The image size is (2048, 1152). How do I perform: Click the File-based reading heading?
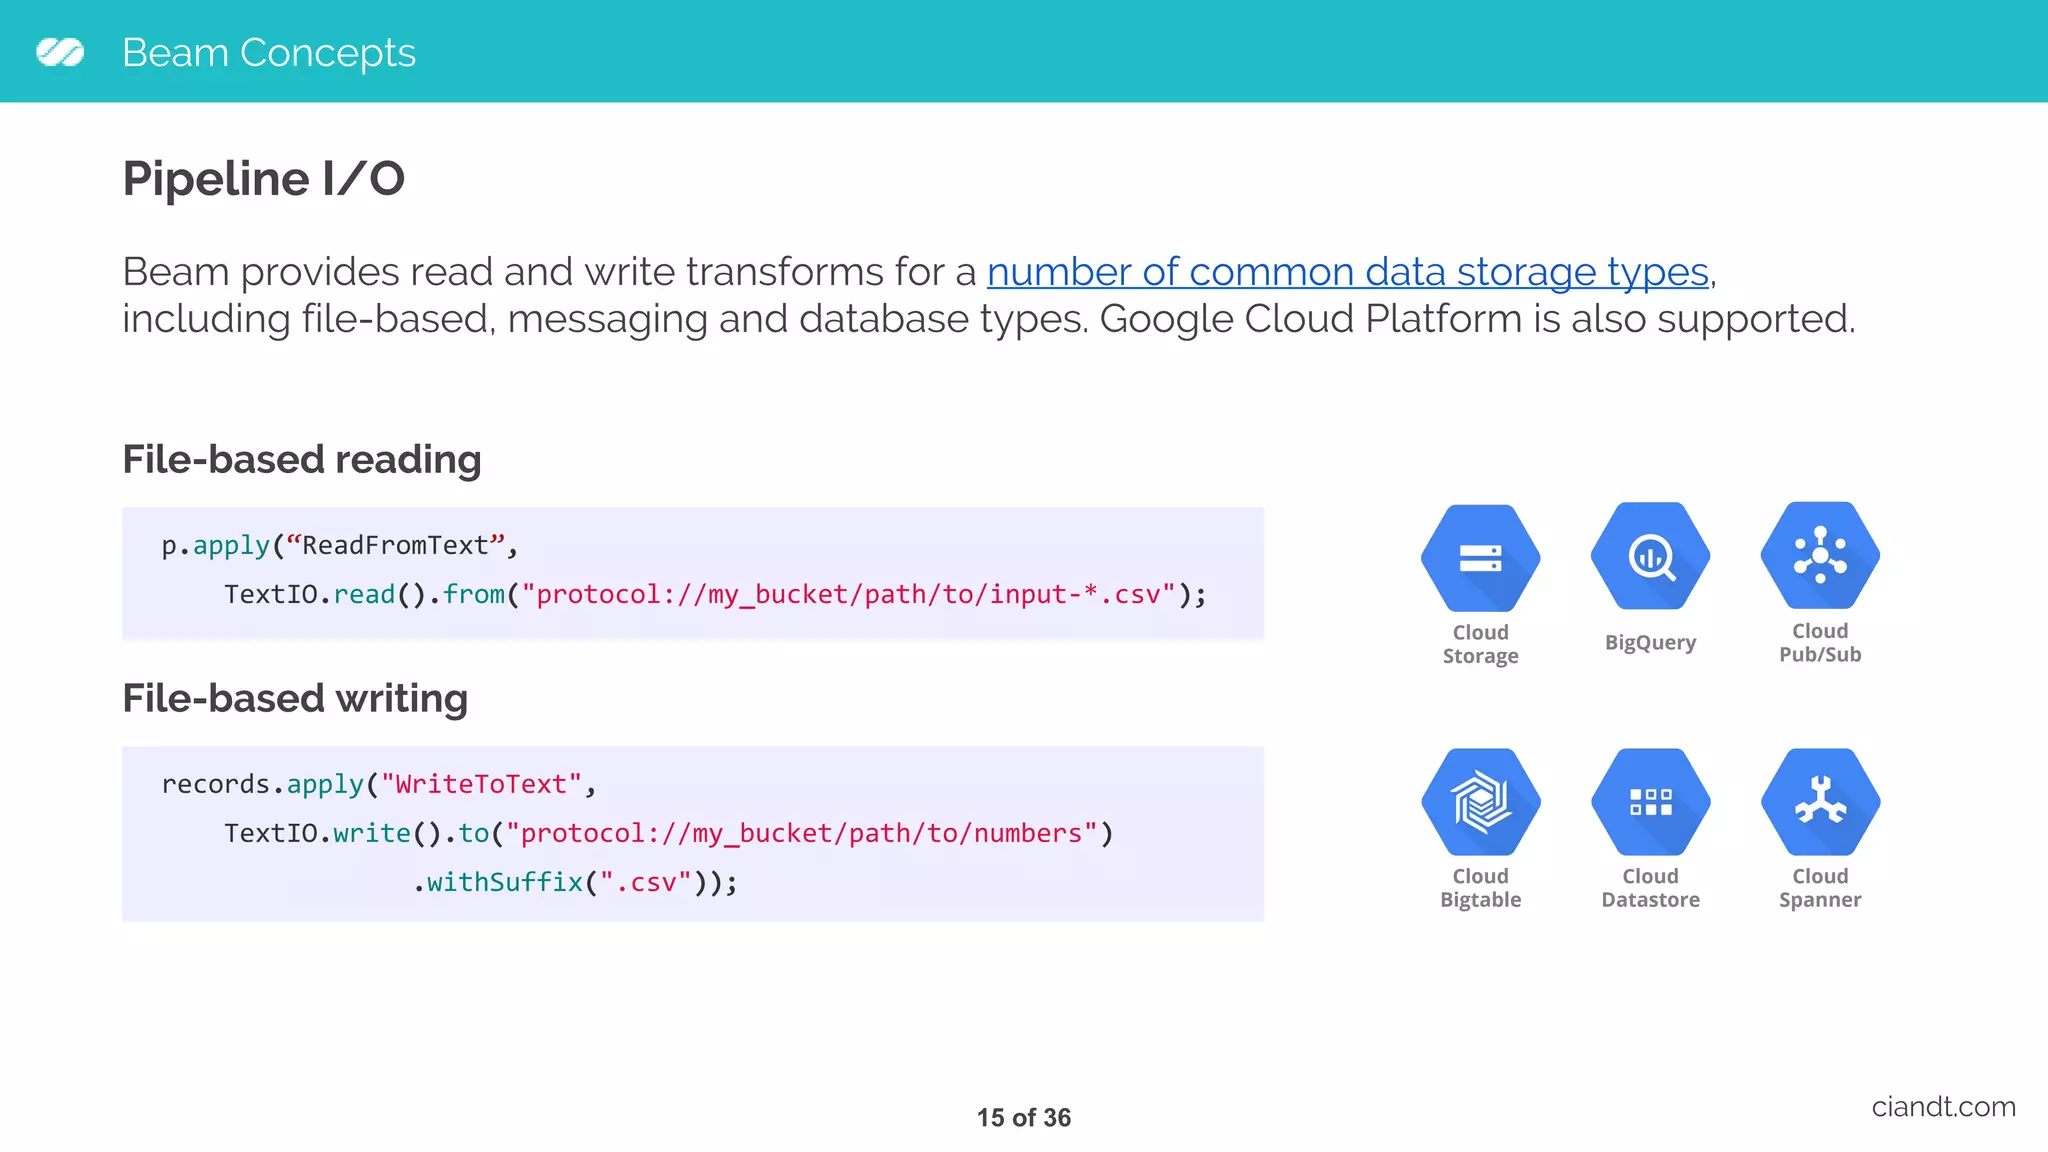(301, 459)
